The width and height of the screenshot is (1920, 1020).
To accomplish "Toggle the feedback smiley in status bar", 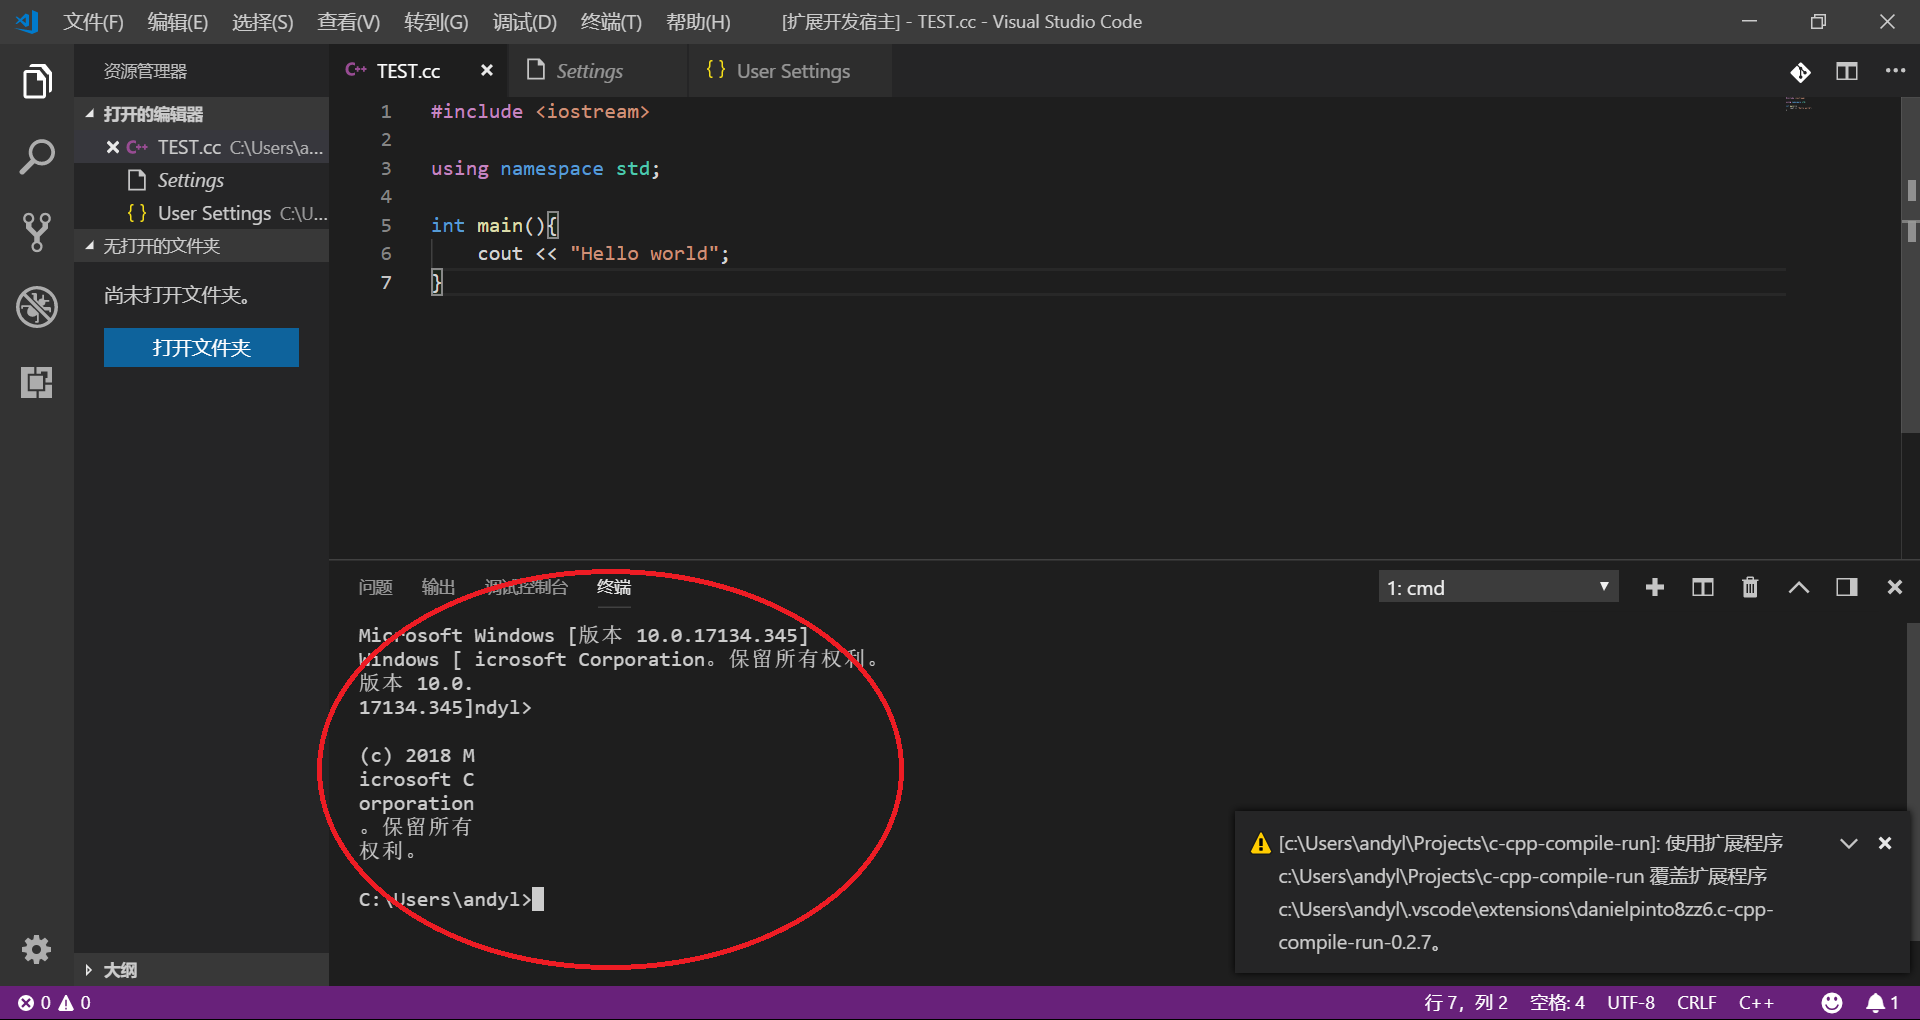I will (x=1832, y=1002).
